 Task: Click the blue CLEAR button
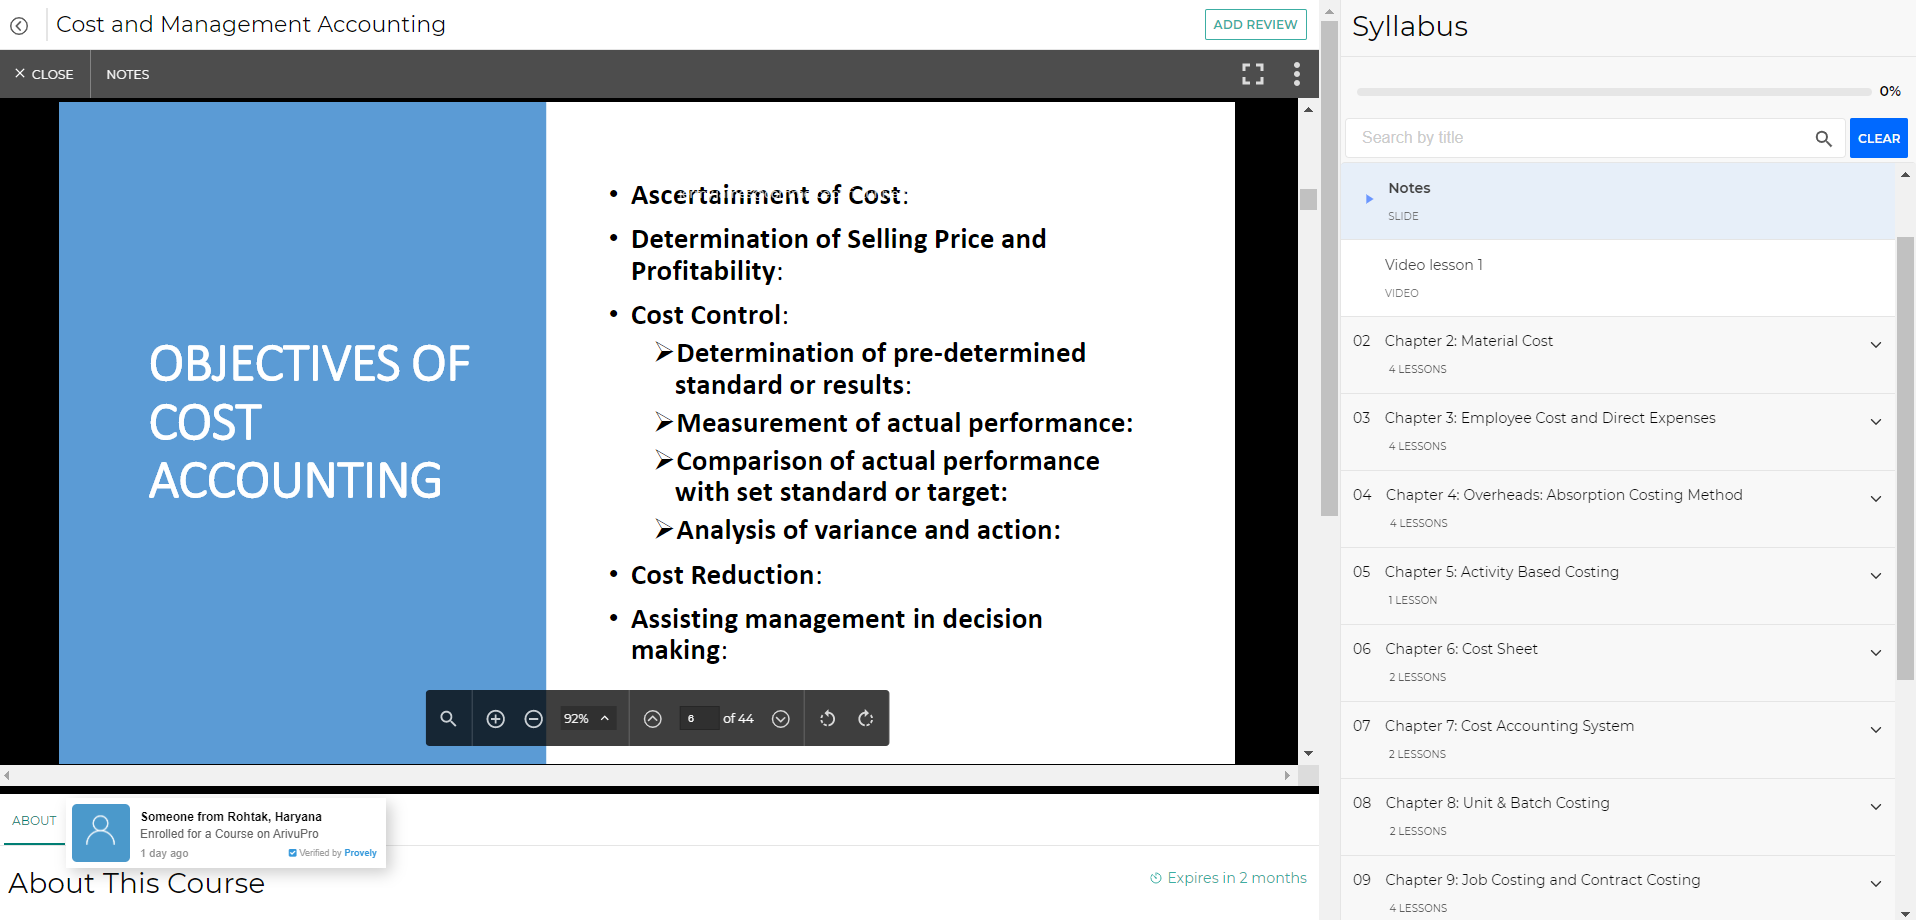[x=1879, y=138]
